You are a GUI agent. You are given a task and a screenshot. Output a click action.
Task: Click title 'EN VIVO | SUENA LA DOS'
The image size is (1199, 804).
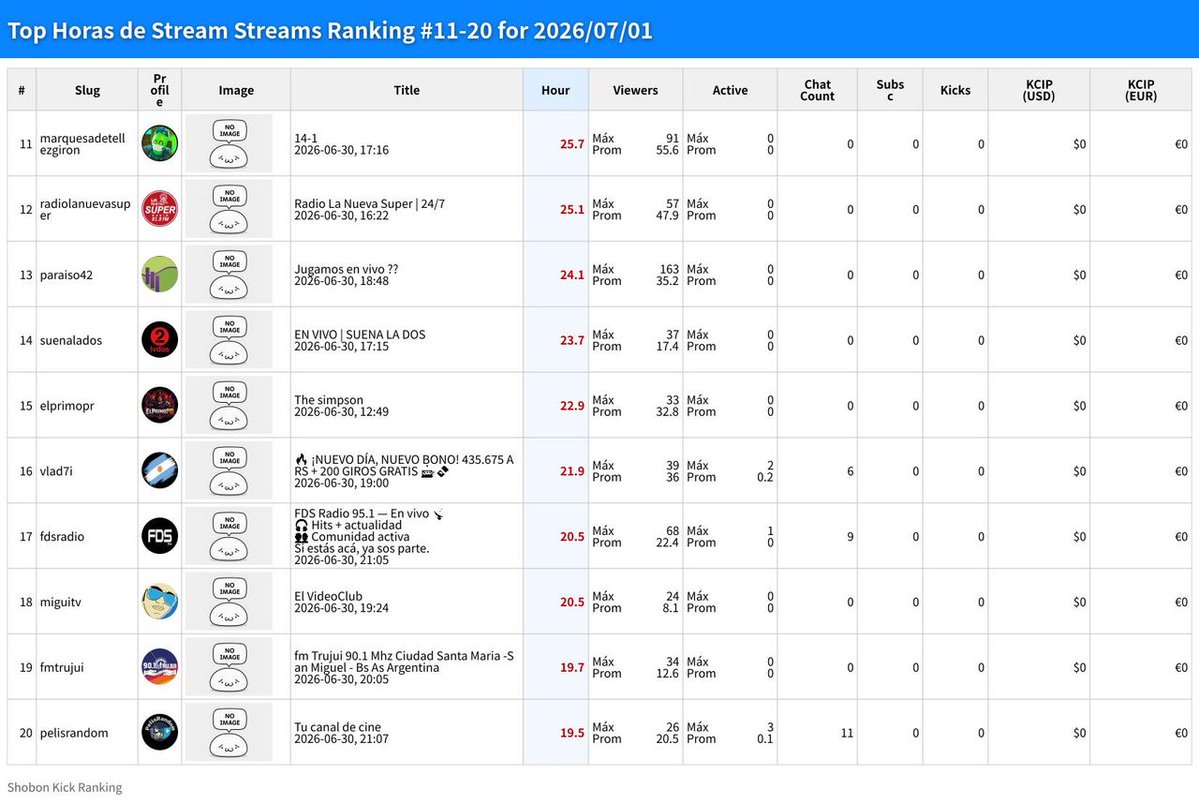pos(360,334)
